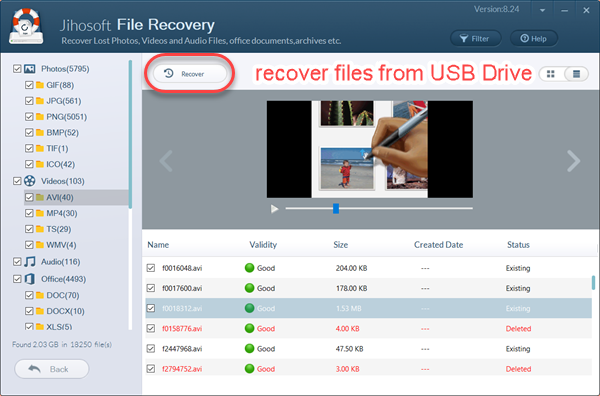Click the TIF(1) folder icon
600x396 pixels.
(x=40, y=148)
